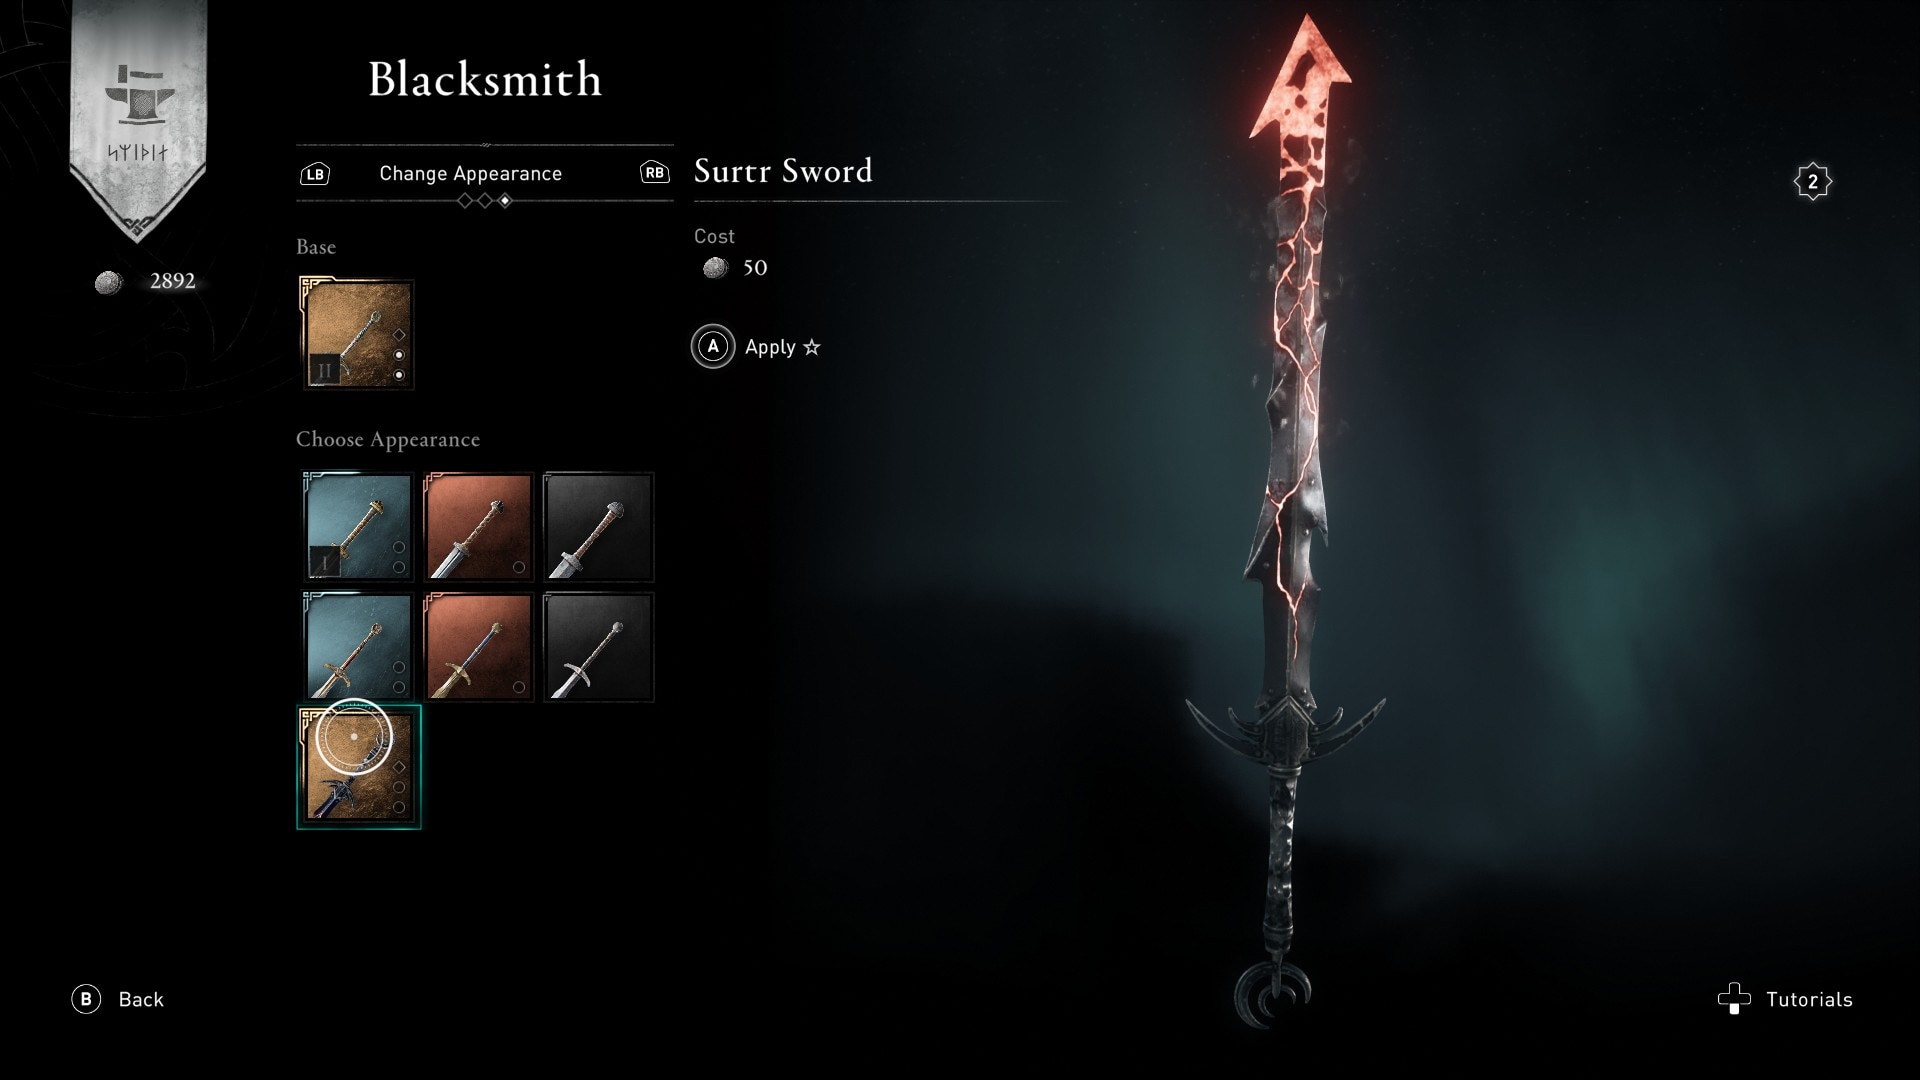Open the Base weapon dropdown selector
Screen dimensions: 1920x1080
355,334
